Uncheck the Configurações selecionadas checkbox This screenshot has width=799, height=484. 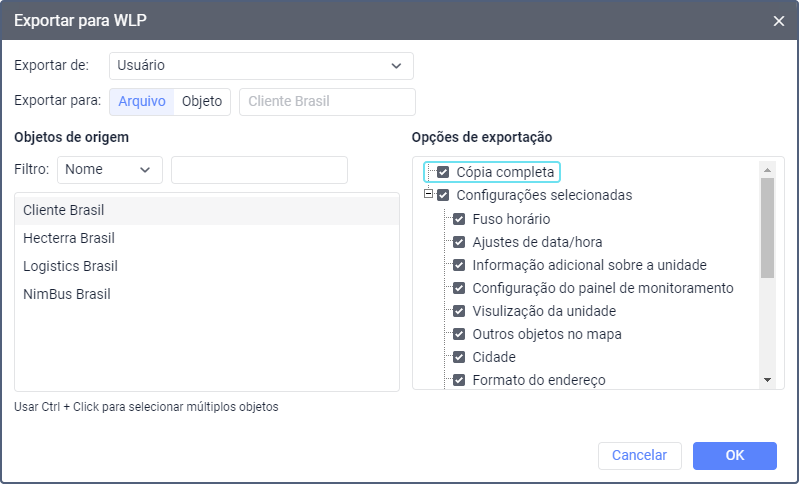pyautogui.click(x=443, y=195)
